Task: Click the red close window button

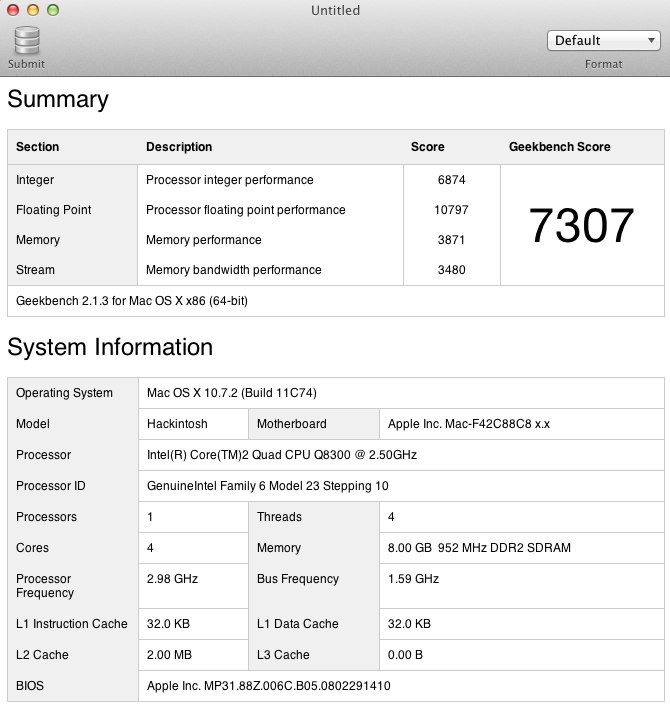Action: [13, 10]
